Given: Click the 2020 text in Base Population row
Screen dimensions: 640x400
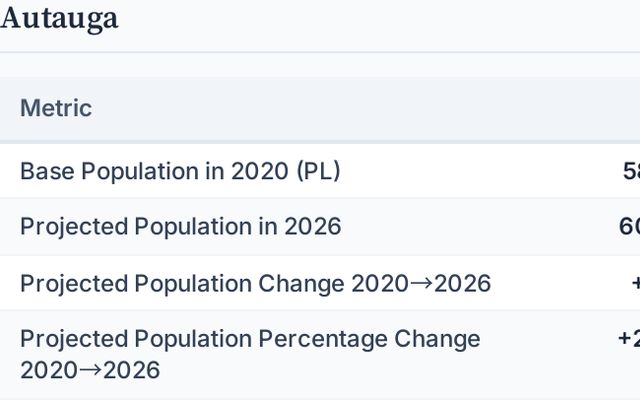Looking at the screenshot, I should (259, 171).
